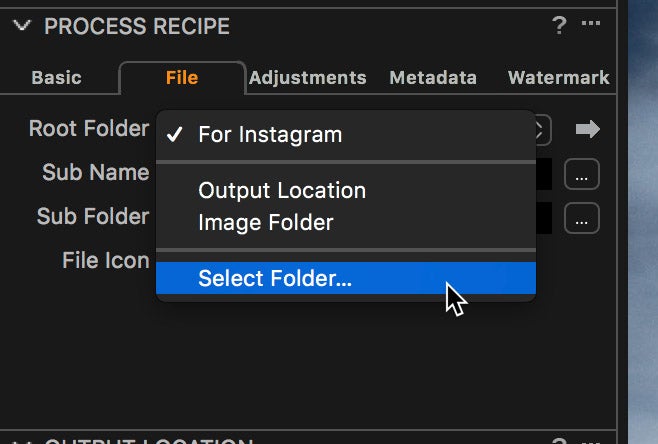Switch to the Basic tab
Screen dimensions: 658x444
pyautogui.click(x=56, y=78)
